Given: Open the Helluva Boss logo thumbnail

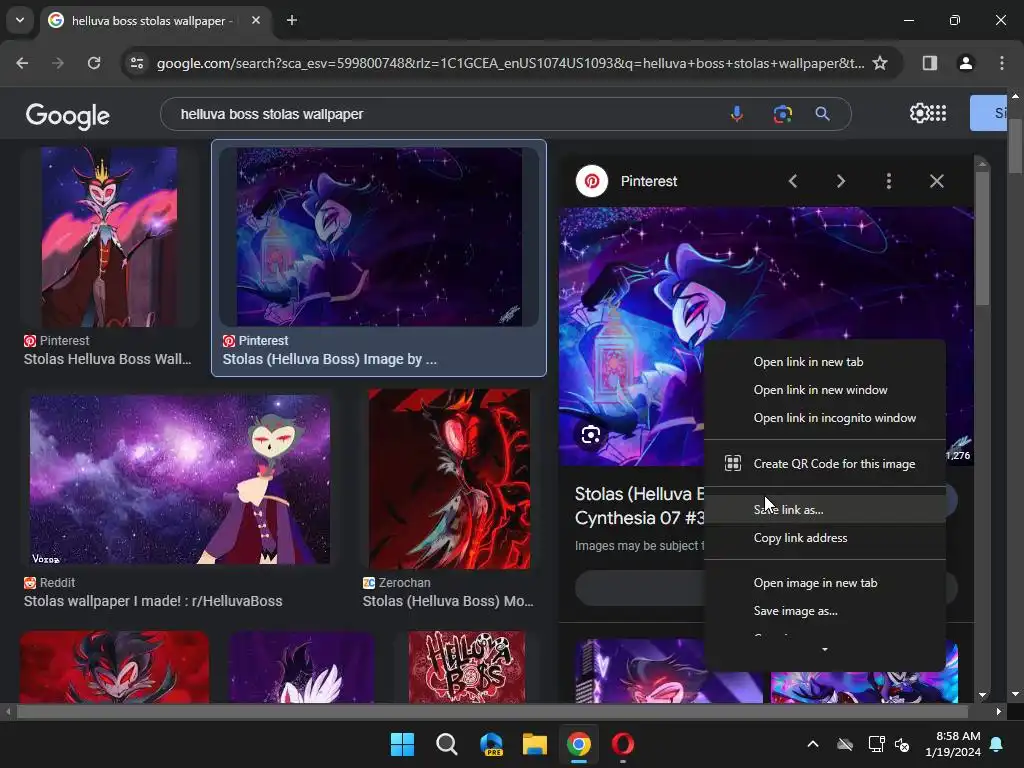Looking at the screenshot, I should click(x=467, y=667).
